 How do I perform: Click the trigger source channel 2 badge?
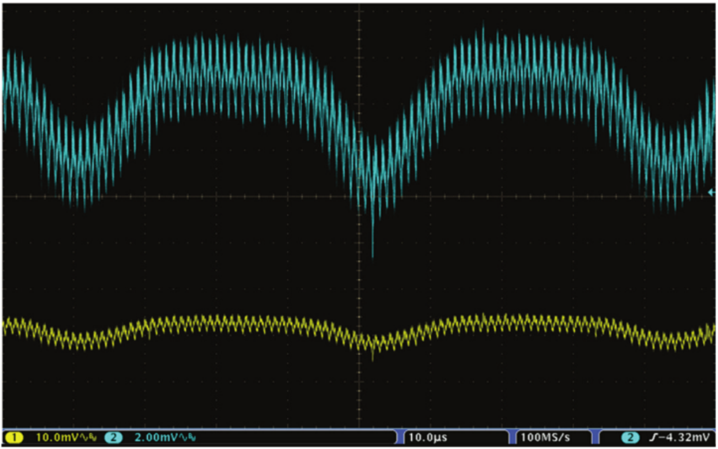point(630,438)
